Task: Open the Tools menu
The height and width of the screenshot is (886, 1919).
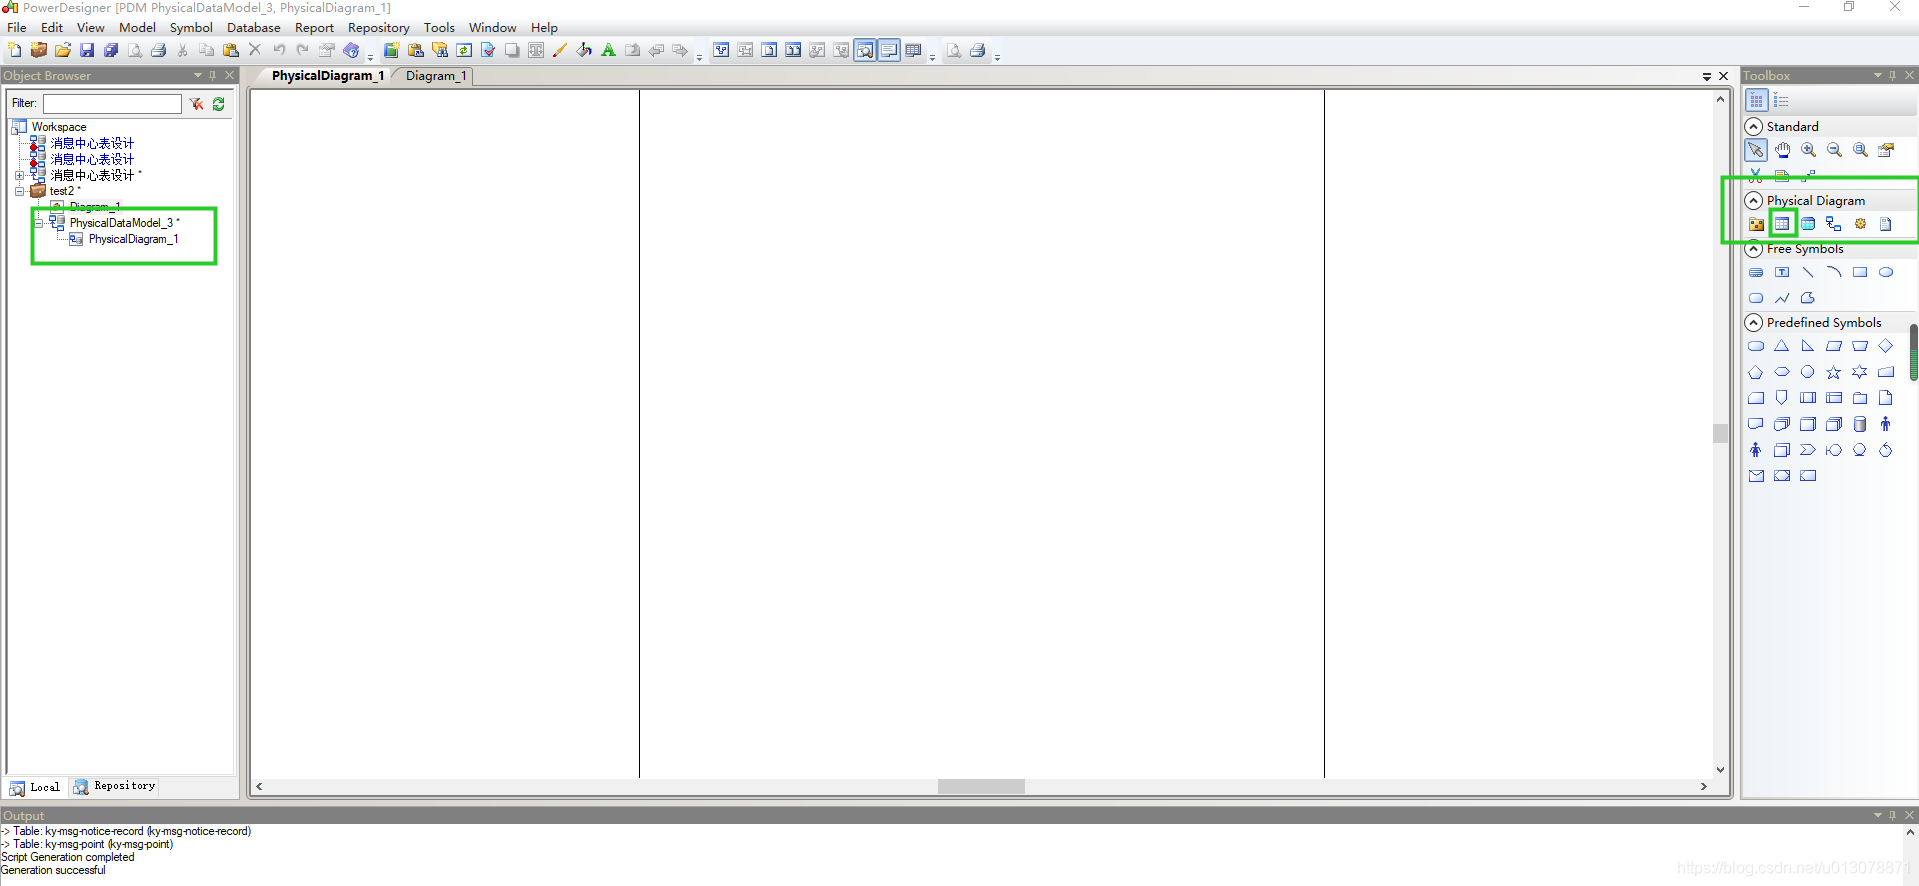Action: pos(439,28)
